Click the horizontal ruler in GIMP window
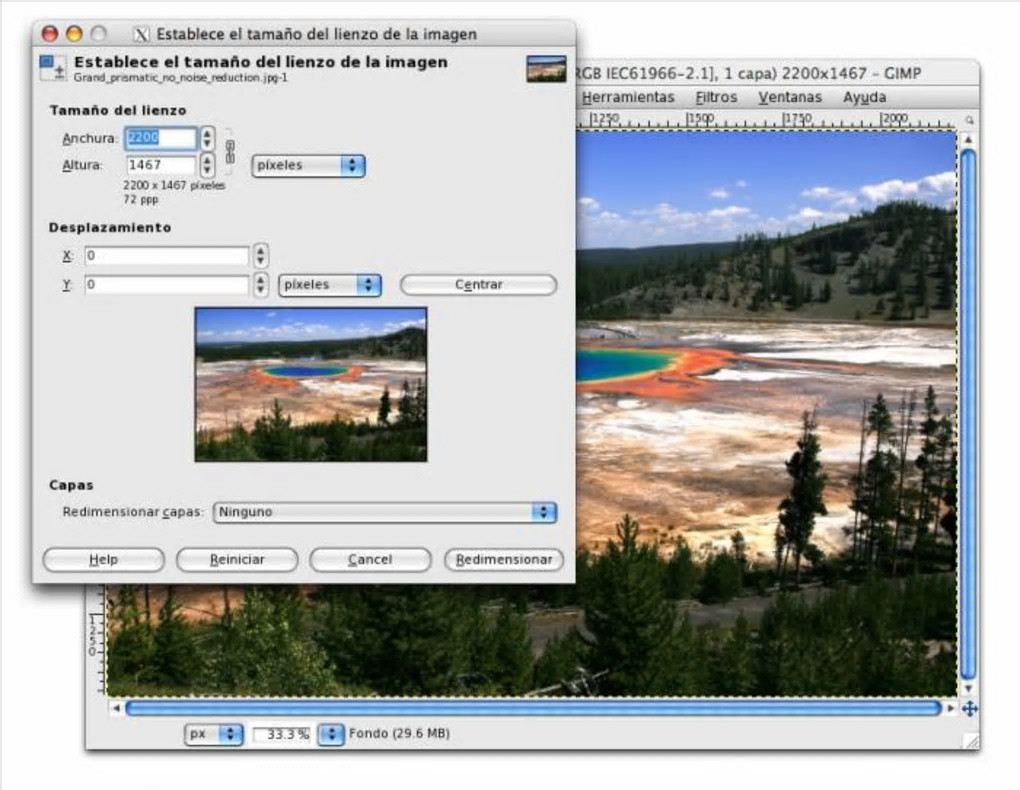 766,120
